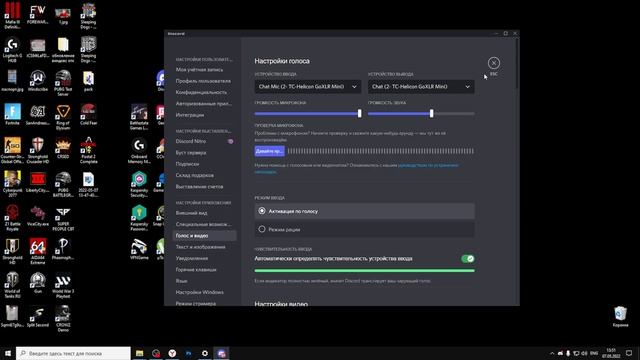This screenshot has height=360, width=640.
Task: Open the Accessibility settings section
Action: pyautogui.click(x=203, y=224)
